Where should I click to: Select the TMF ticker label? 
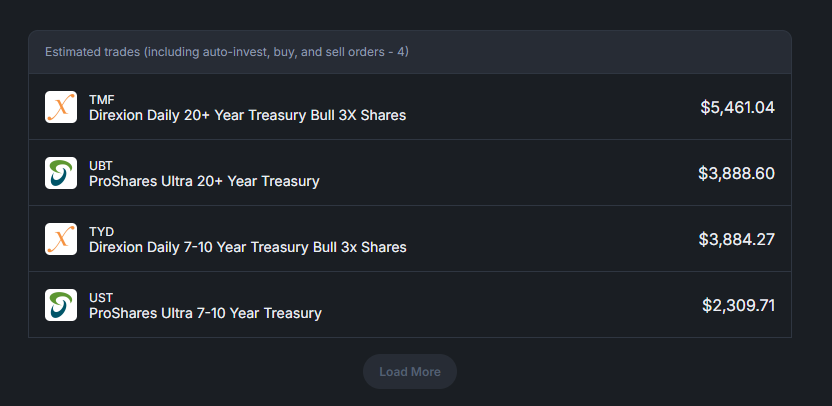point(102,100)
